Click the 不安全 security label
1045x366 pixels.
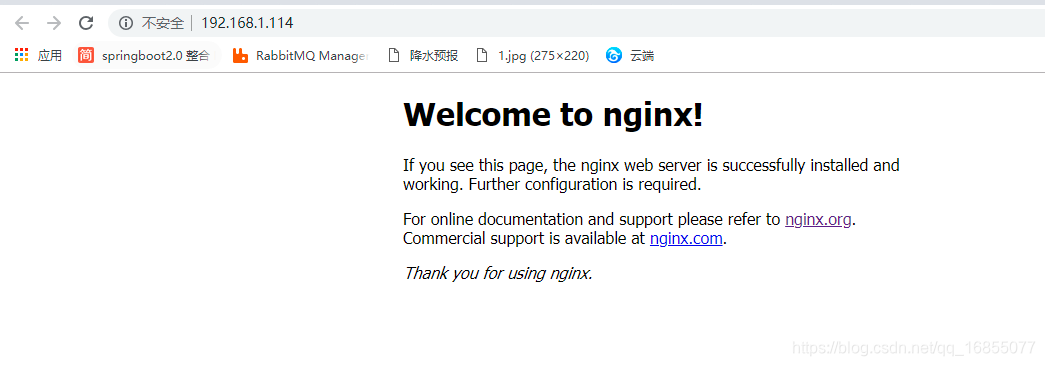tap(163, 23)
